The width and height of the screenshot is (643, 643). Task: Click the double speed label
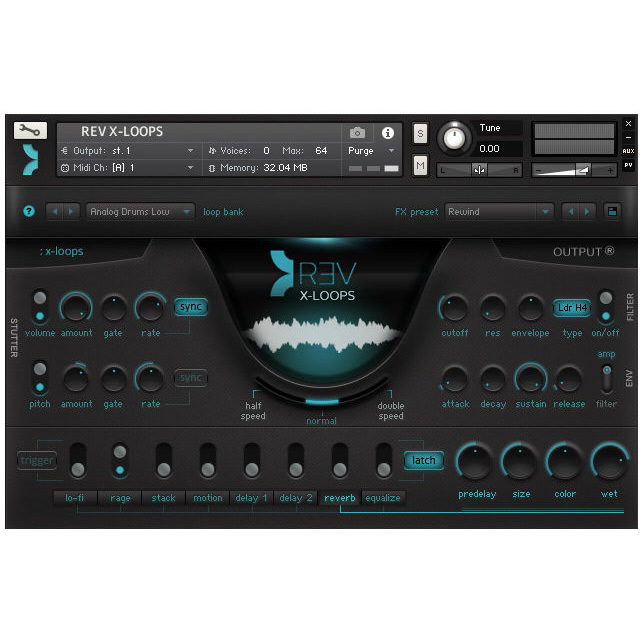[391, 410]
